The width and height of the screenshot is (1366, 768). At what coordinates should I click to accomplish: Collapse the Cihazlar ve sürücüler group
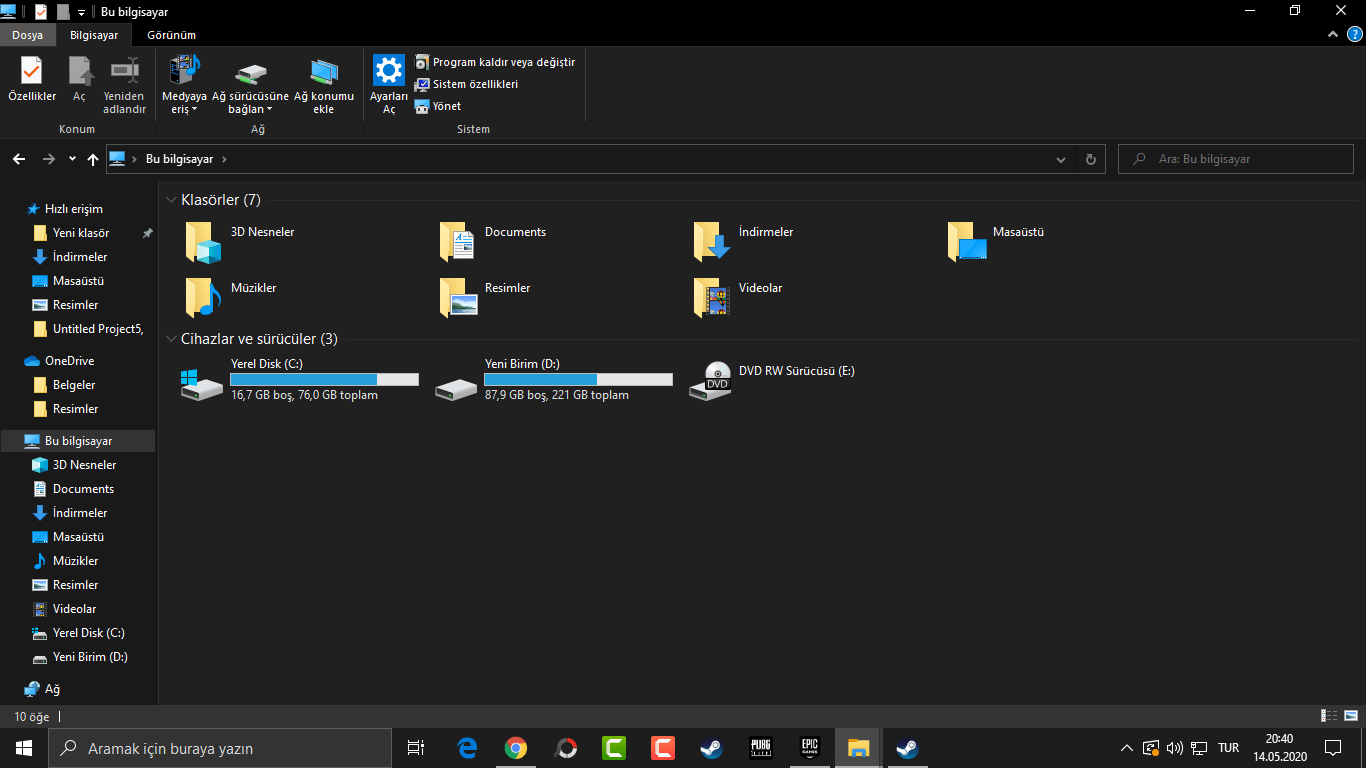(x=172, y=339)
